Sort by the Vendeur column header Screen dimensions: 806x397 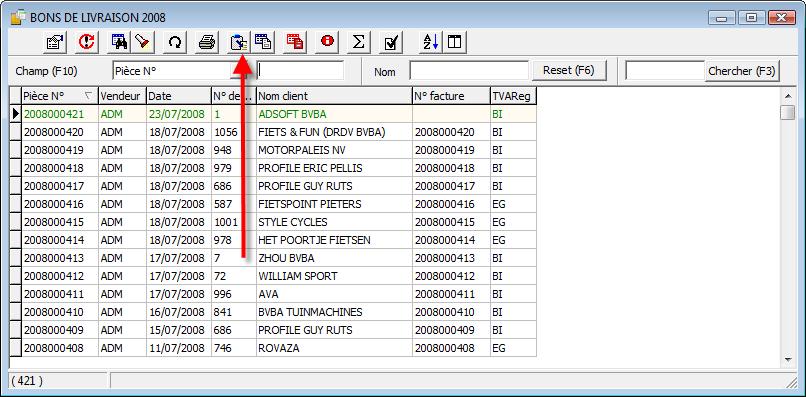[x=122, y=96]
